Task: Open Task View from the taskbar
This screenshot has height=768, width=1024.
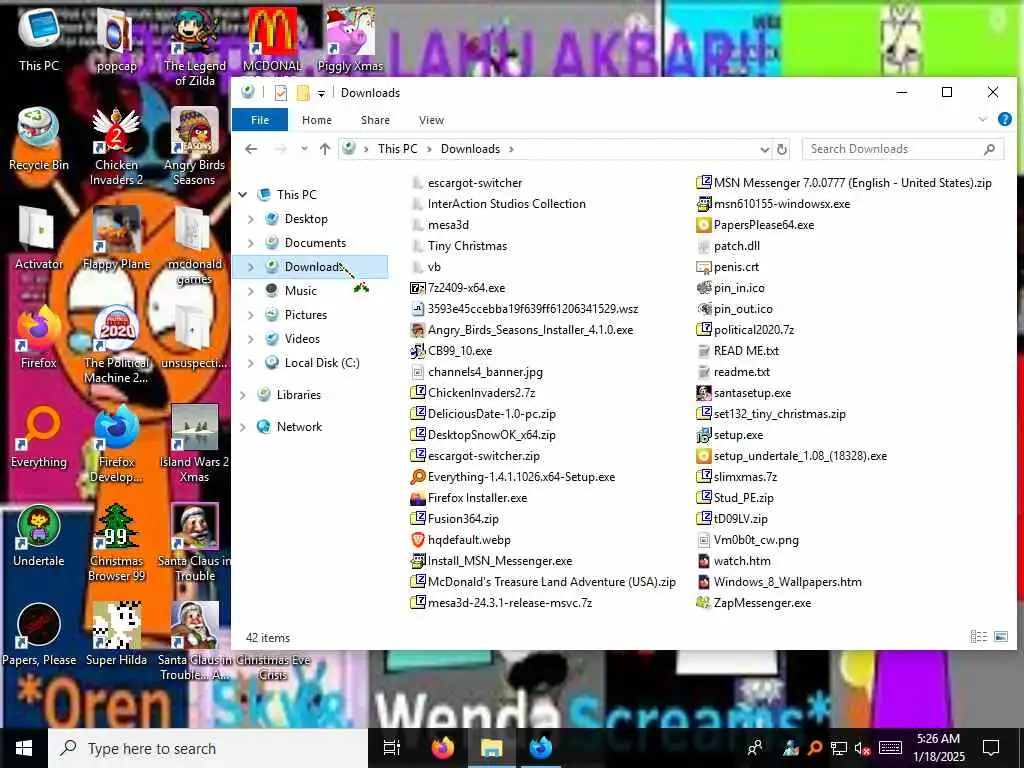Action: coord(392,748)
